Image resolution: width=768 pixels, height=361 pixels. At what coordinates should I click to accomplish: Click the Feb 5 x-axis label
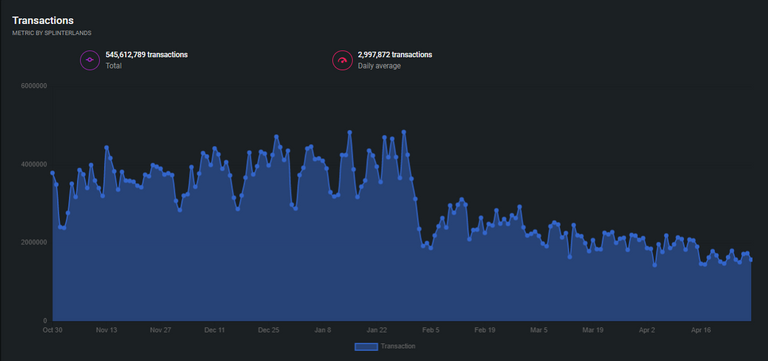click(431, 330)
